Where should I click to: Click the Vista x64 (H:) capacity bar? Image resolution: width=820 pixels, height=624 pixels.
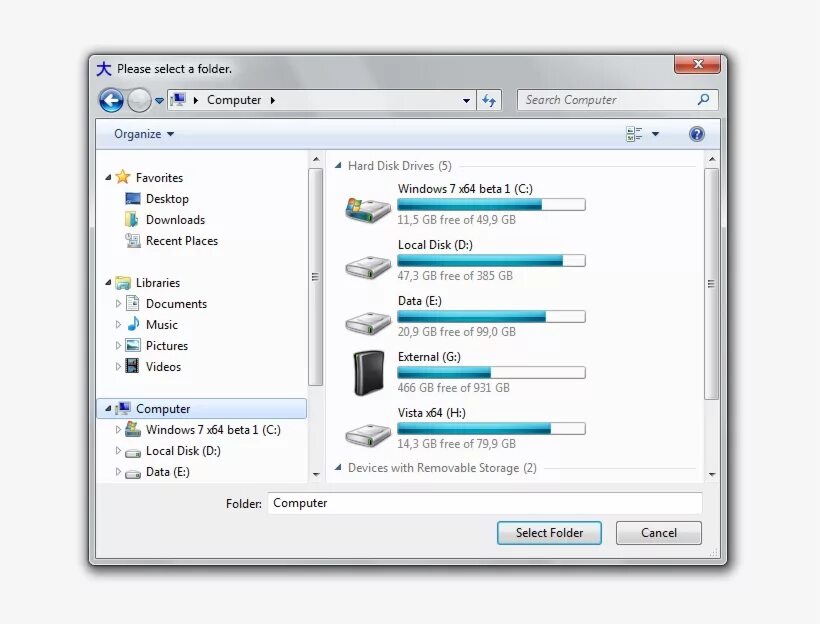click(491, 428)
